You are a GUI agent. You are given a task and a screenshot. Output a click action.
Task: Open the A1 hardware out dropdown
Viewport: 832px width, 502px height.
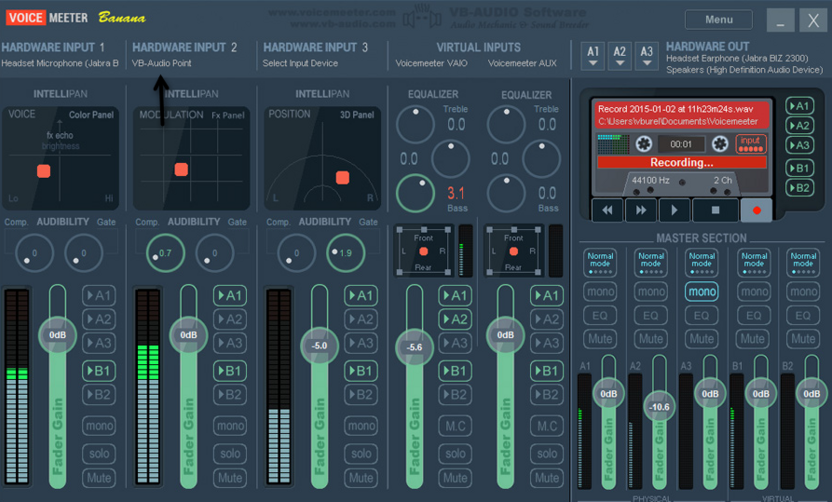pos(593,56)
